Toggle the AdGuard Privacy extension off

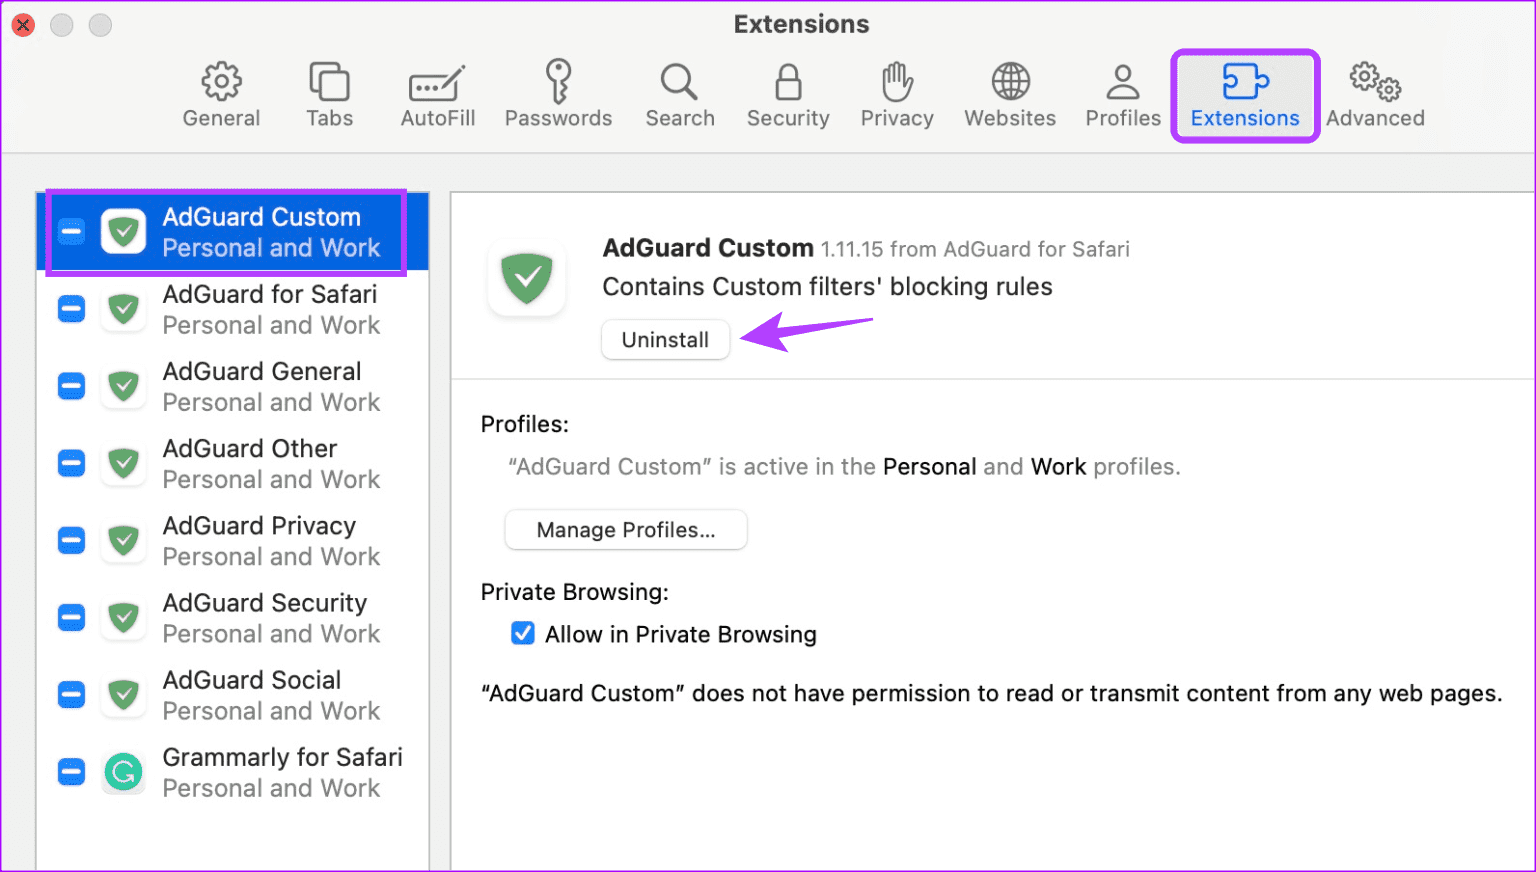click(71, 540)
